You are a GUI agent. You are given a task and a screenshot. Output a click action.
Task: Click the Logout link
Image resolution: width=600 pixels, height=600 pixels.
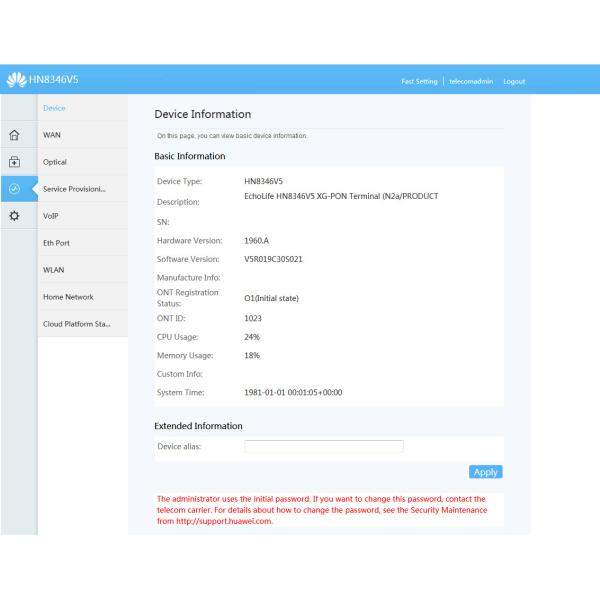[514, 81]
